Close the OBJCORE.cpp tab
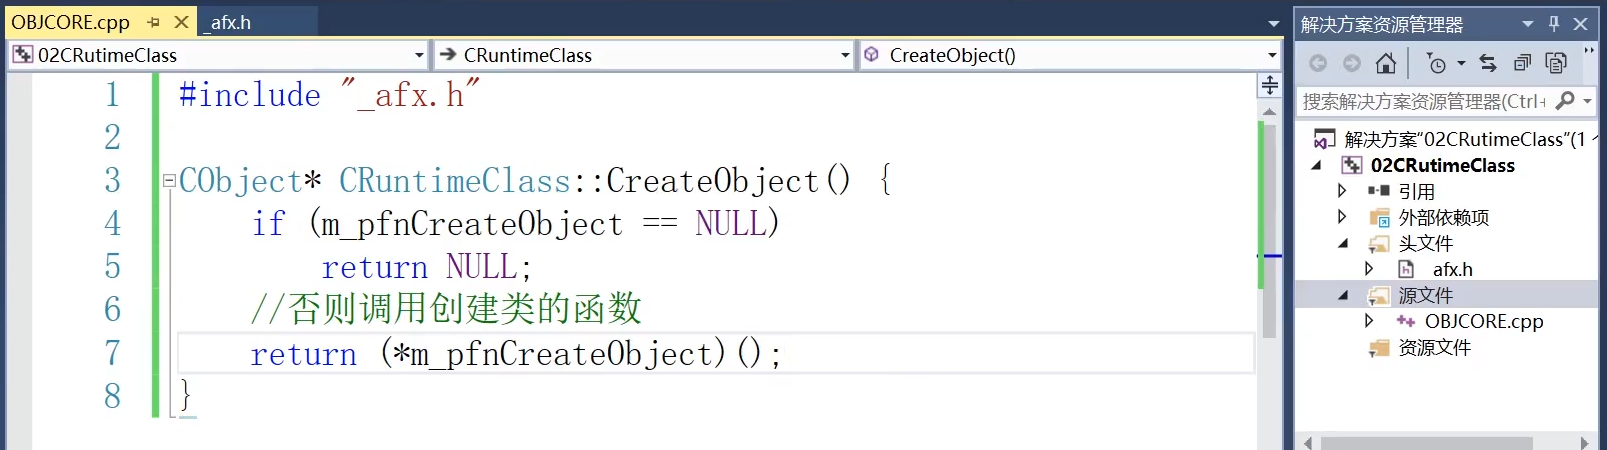 click(181, 22)
